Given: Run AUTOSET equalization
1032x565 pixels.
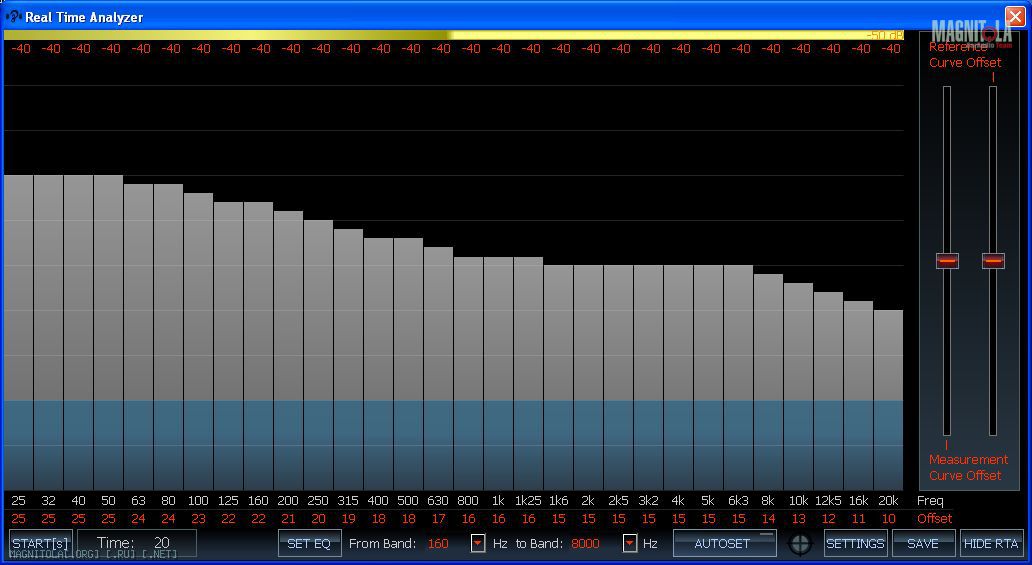Looking at the screenshot, I should click(x=725, y=543).
